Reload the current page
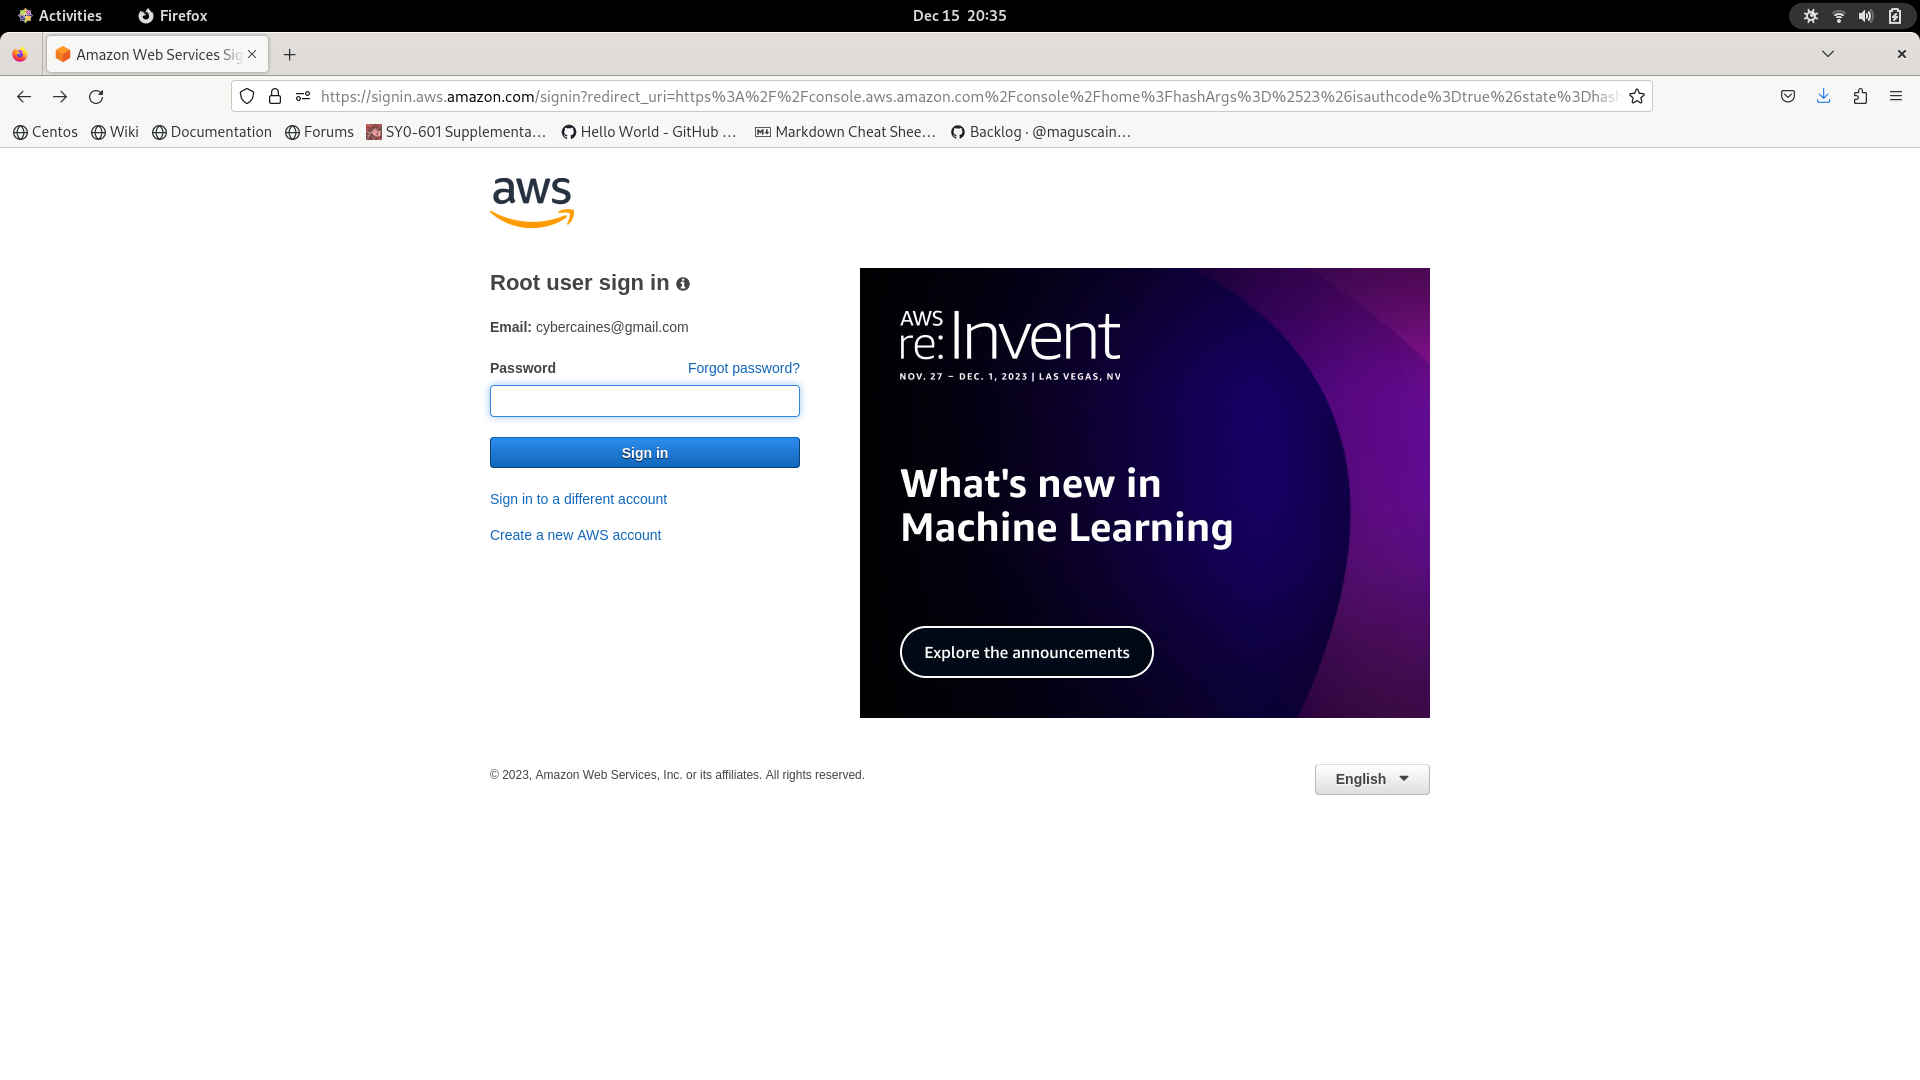Viewport: 1920px width, 1080px height. coord(96,96)
